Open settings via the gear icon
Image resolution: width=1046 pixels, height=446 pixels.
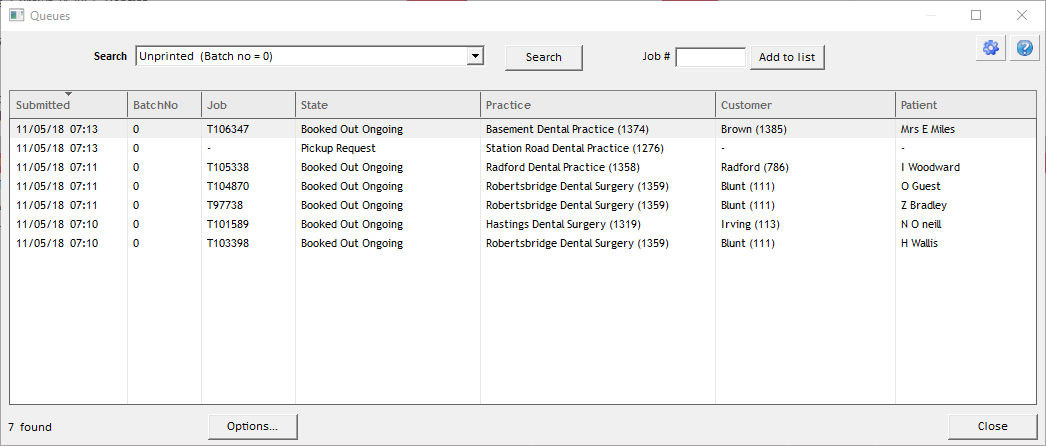tap(991, 48)
